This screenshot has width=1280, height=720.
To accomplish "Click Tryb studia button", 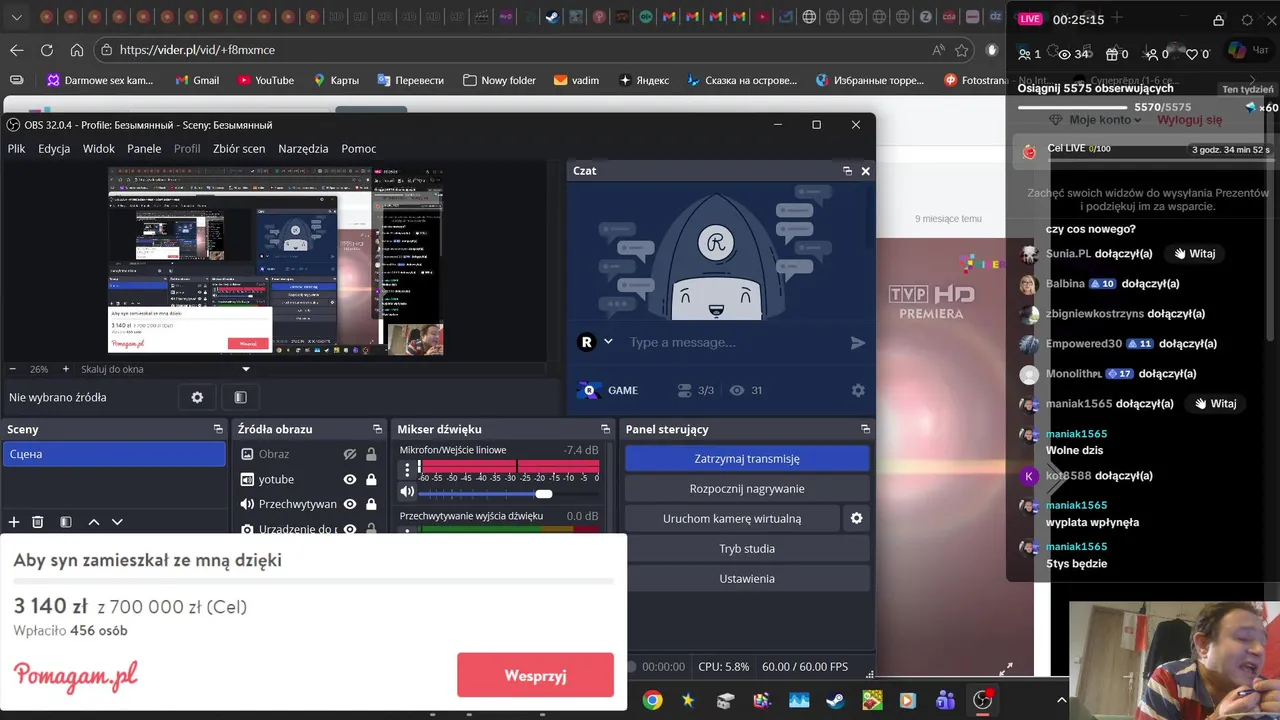I will point(747,549).
